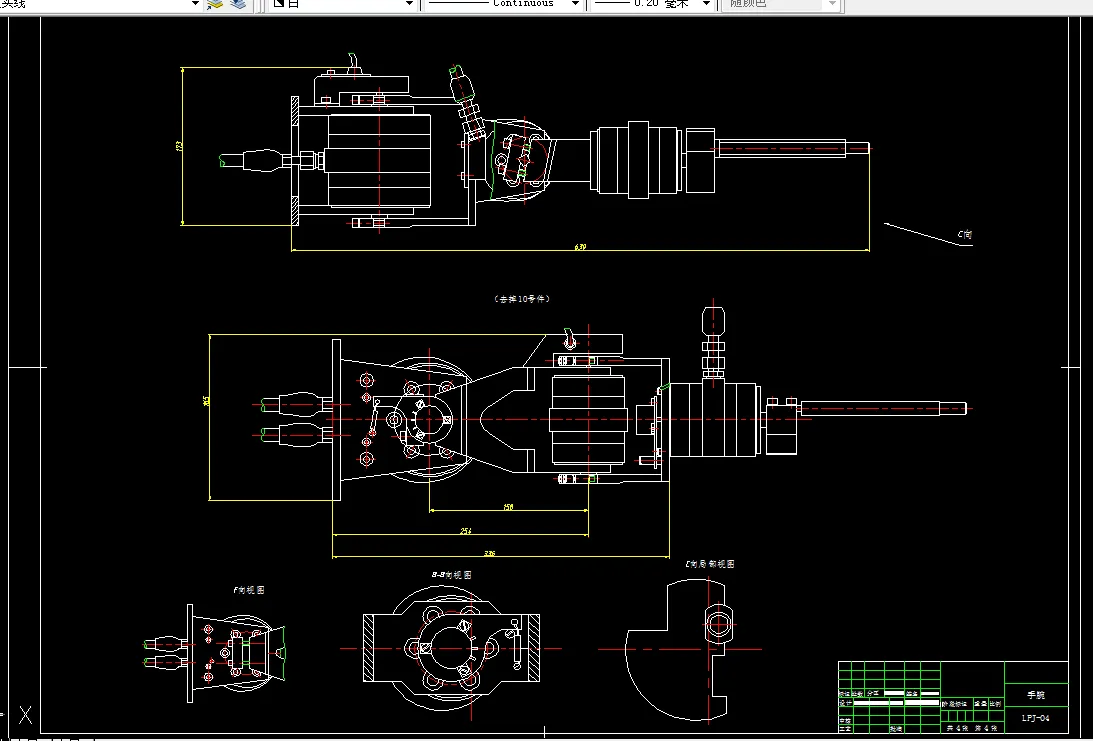Click the white color swatch in color control
This screenshot has width=1093, height=741.
click(279, 3)
